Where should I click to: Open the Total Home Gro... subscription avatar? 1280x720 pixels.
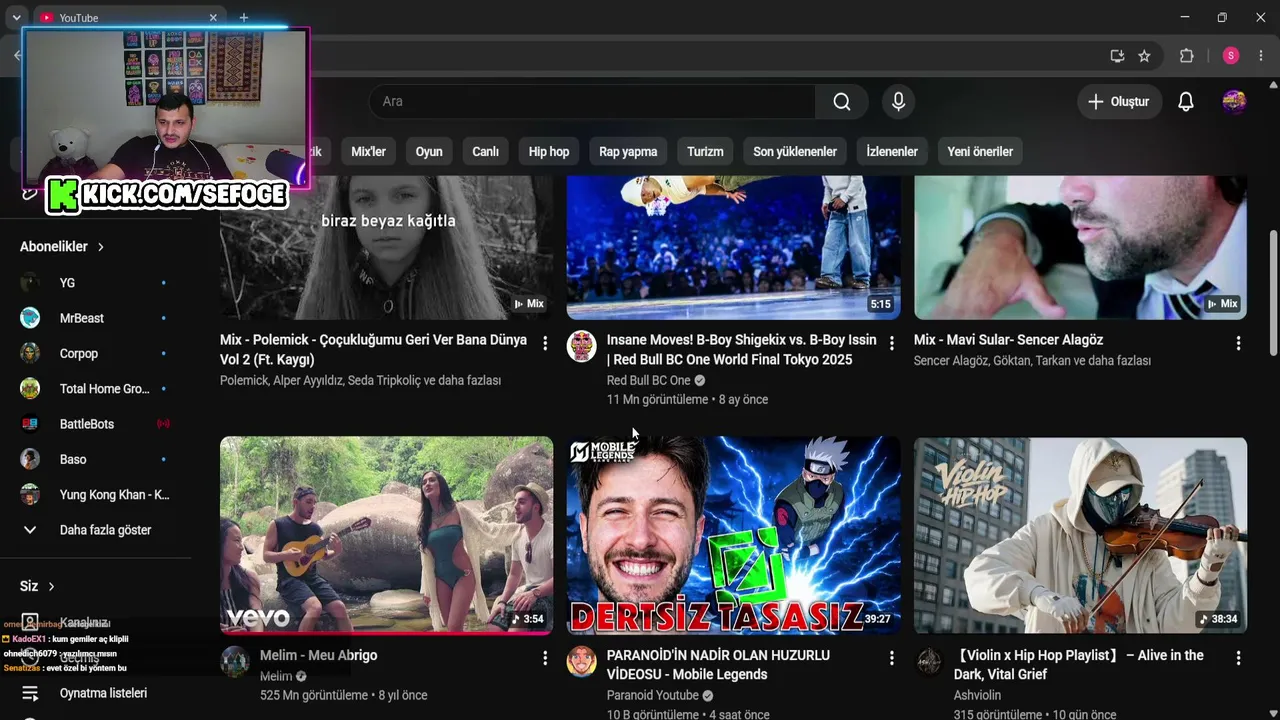coord(30,388)
